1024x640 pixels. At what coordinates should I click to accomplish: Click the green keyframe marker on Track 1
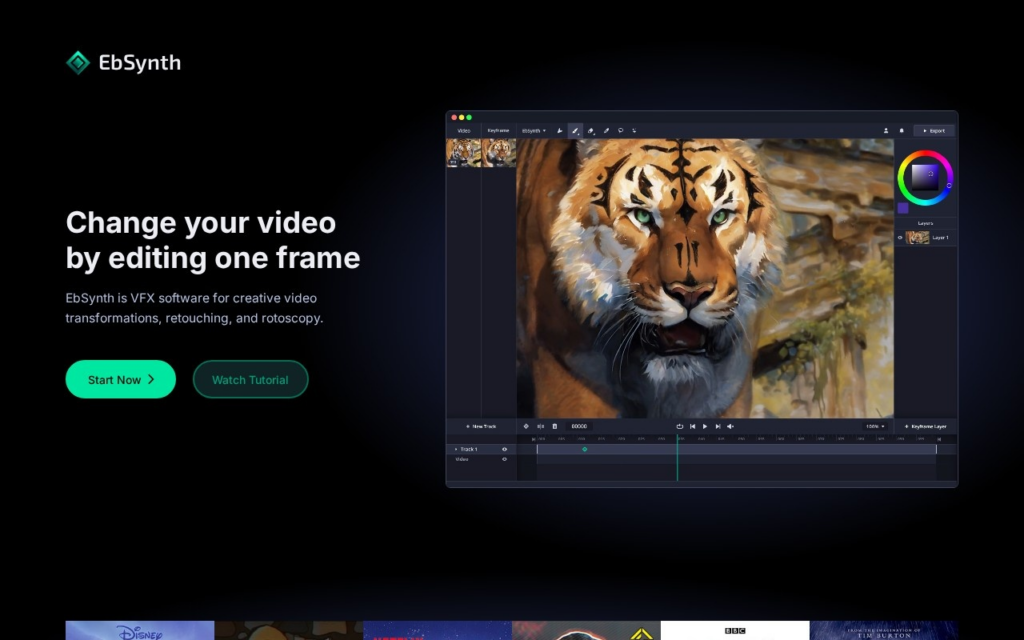[x=584, y=449]
